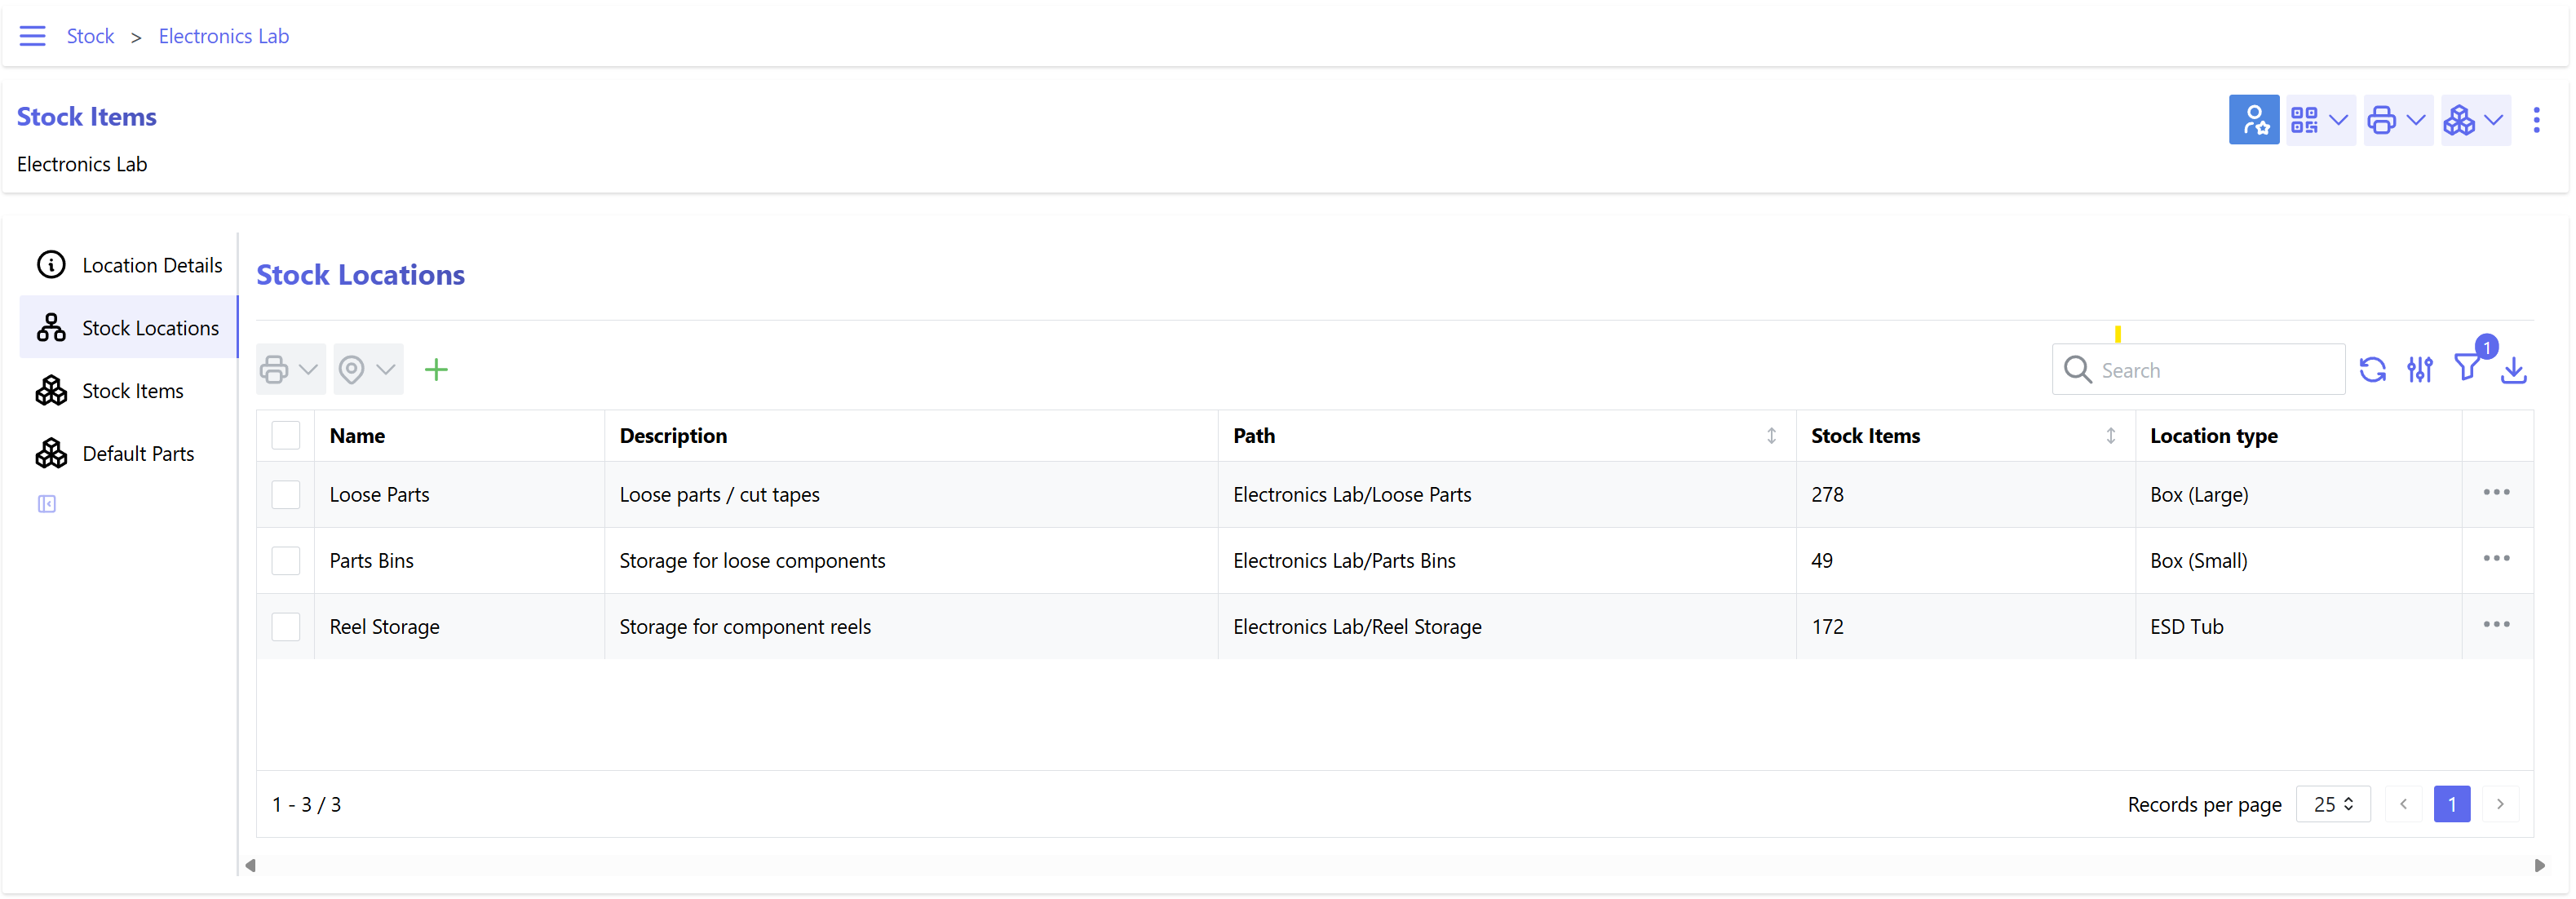Click the hamburger navigation menu icon
The image size is (2576, 899).
tap(32, 36)
